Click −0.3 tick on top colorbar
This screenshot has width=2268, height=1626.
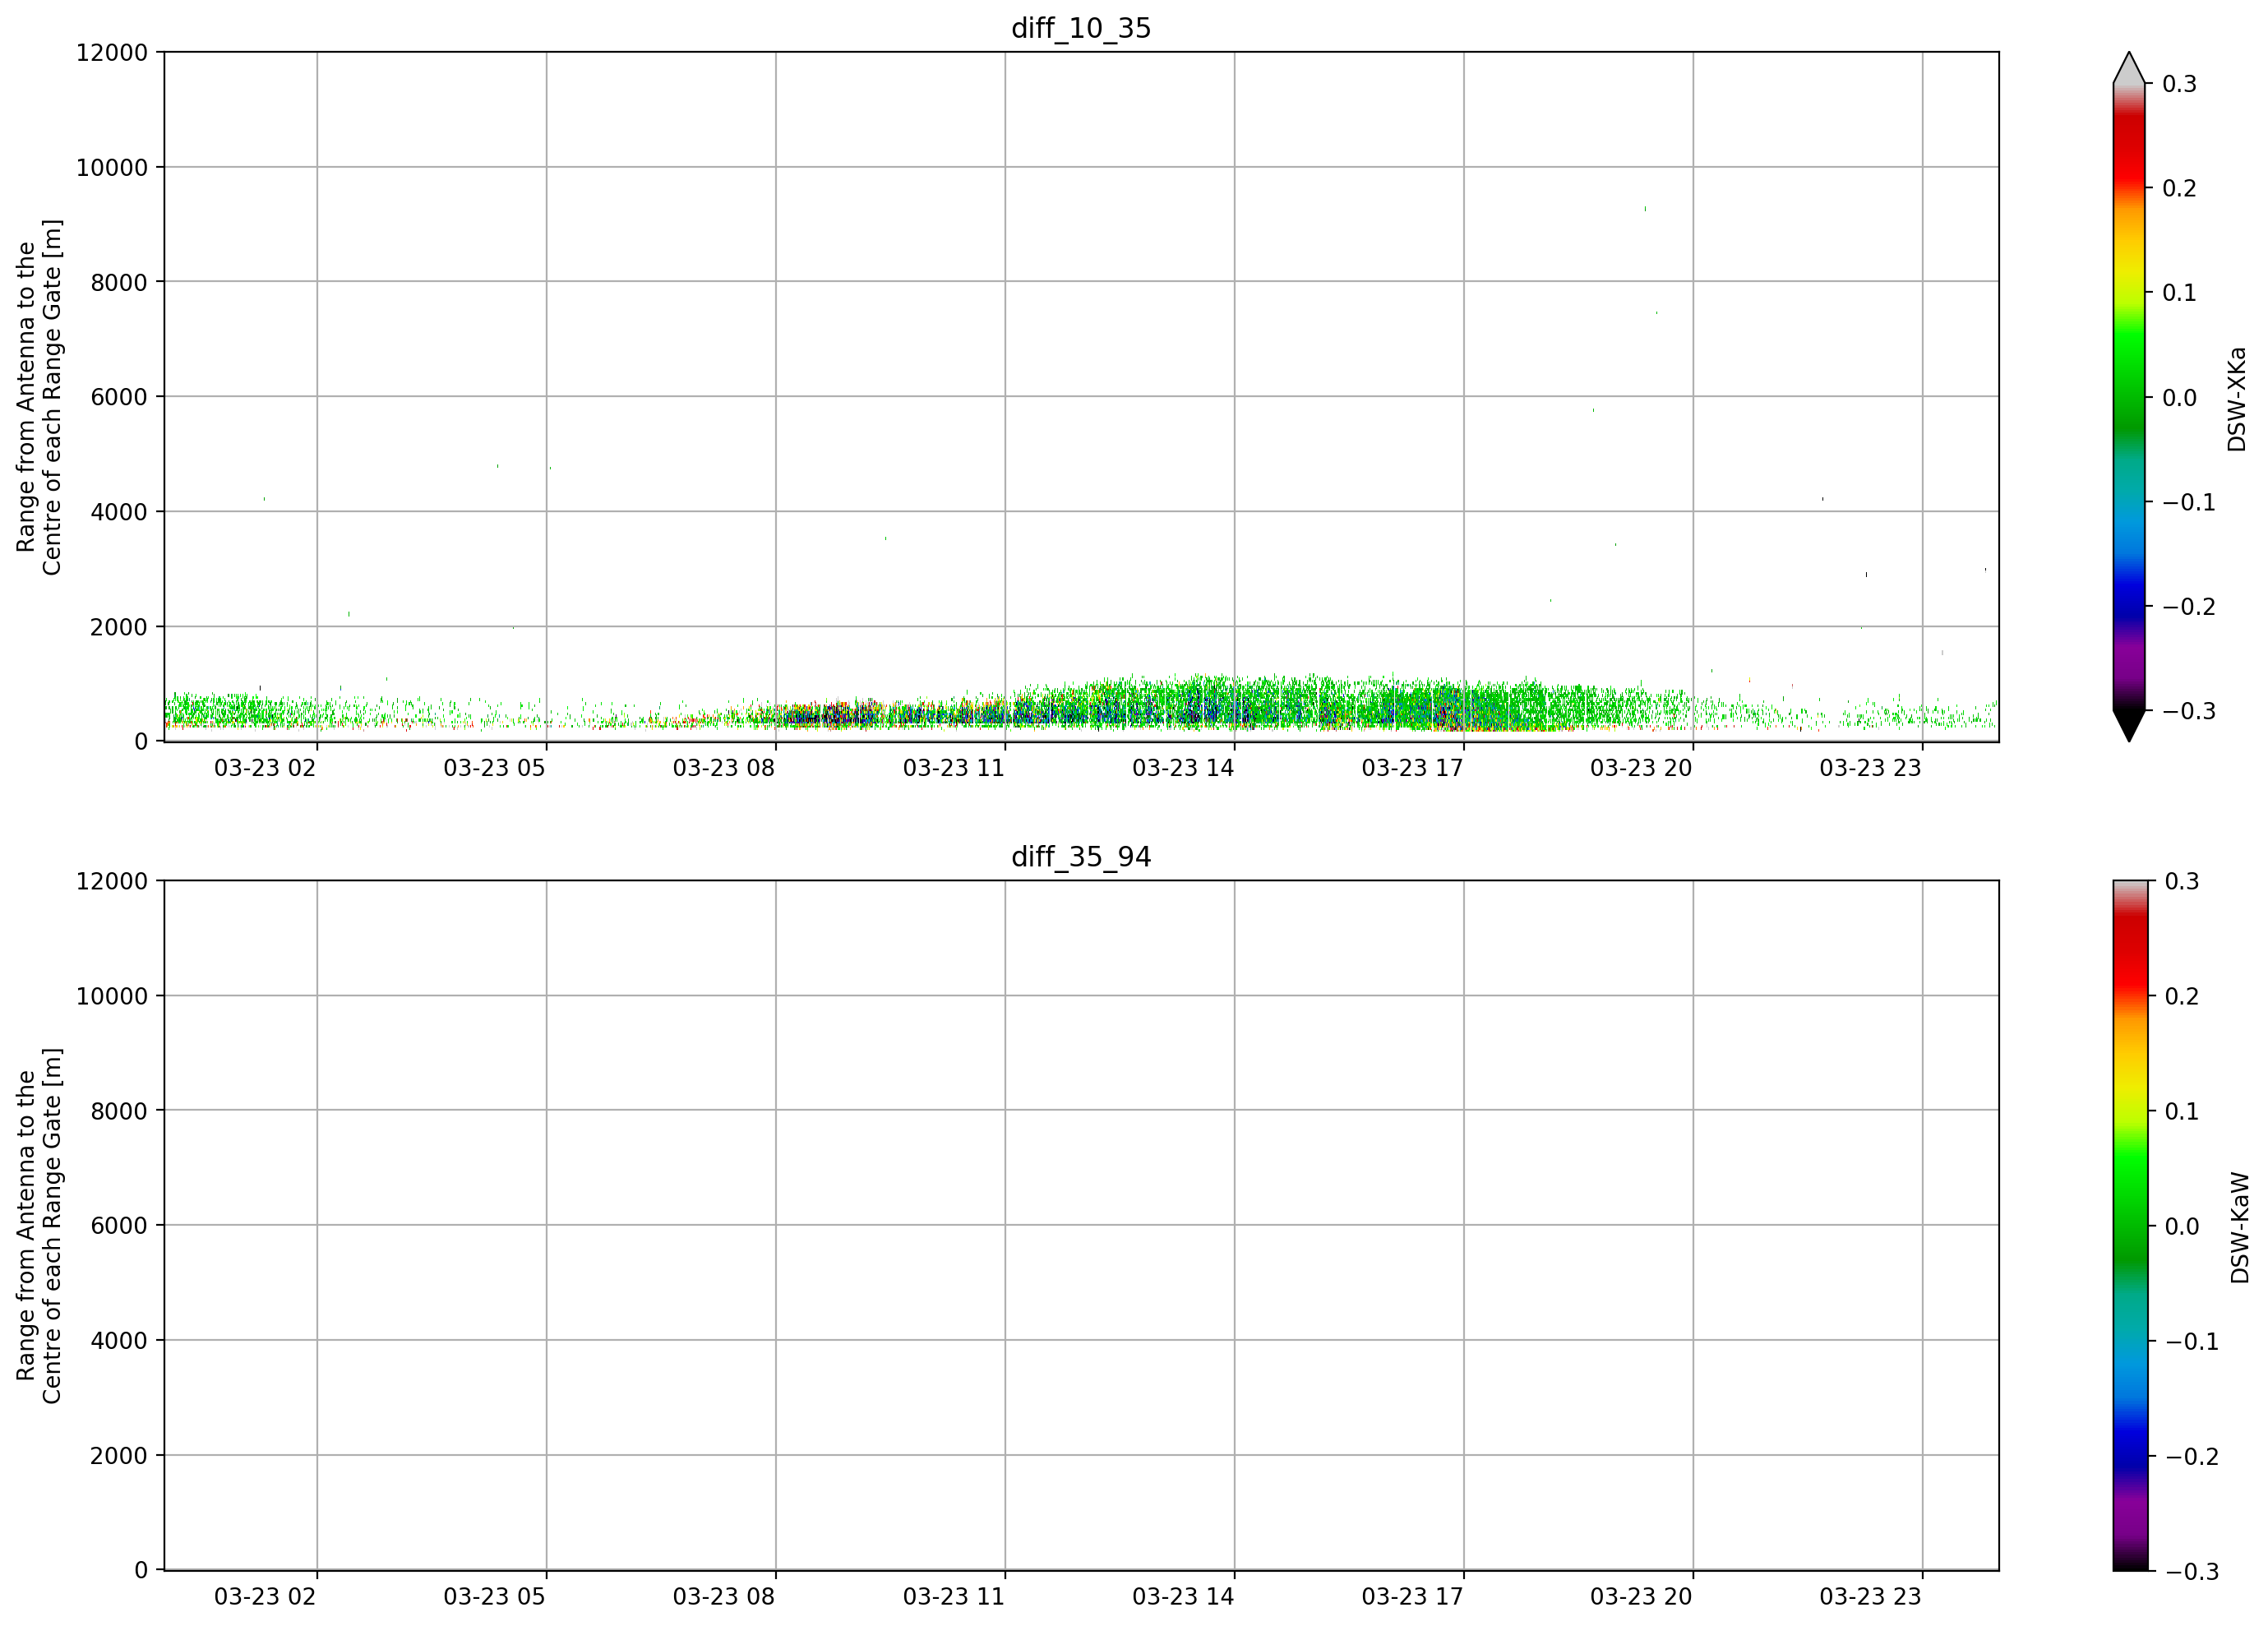(x=2189, y=711)
